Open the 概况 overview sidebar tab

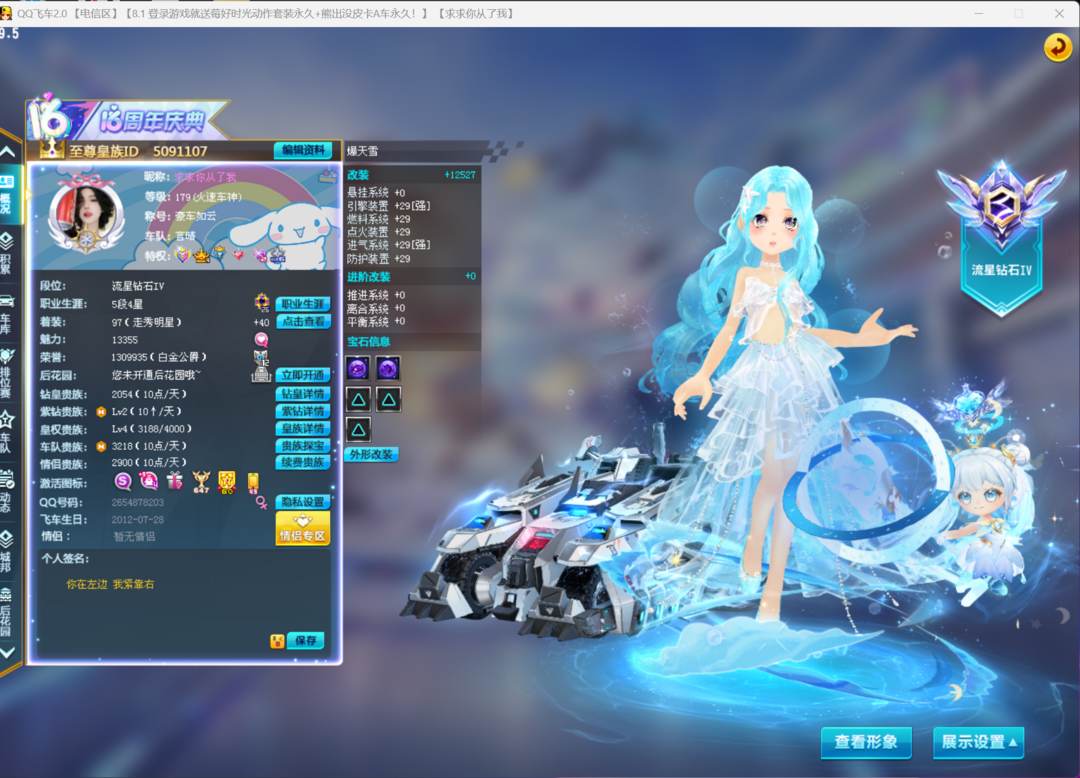[8, 194]
